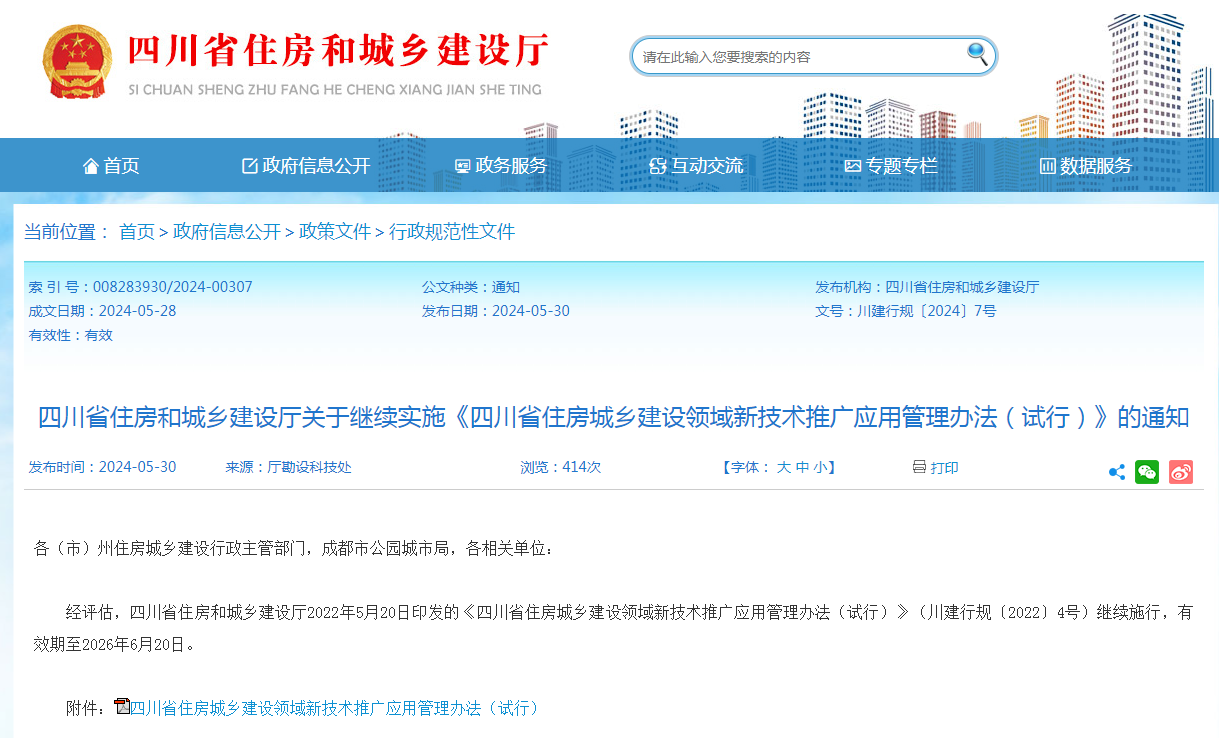This screenshot has width=1219, height=738.
Task: Click 政策文件 in the breadcrumb
Action: pyautogui.click(x=335, y=232)
